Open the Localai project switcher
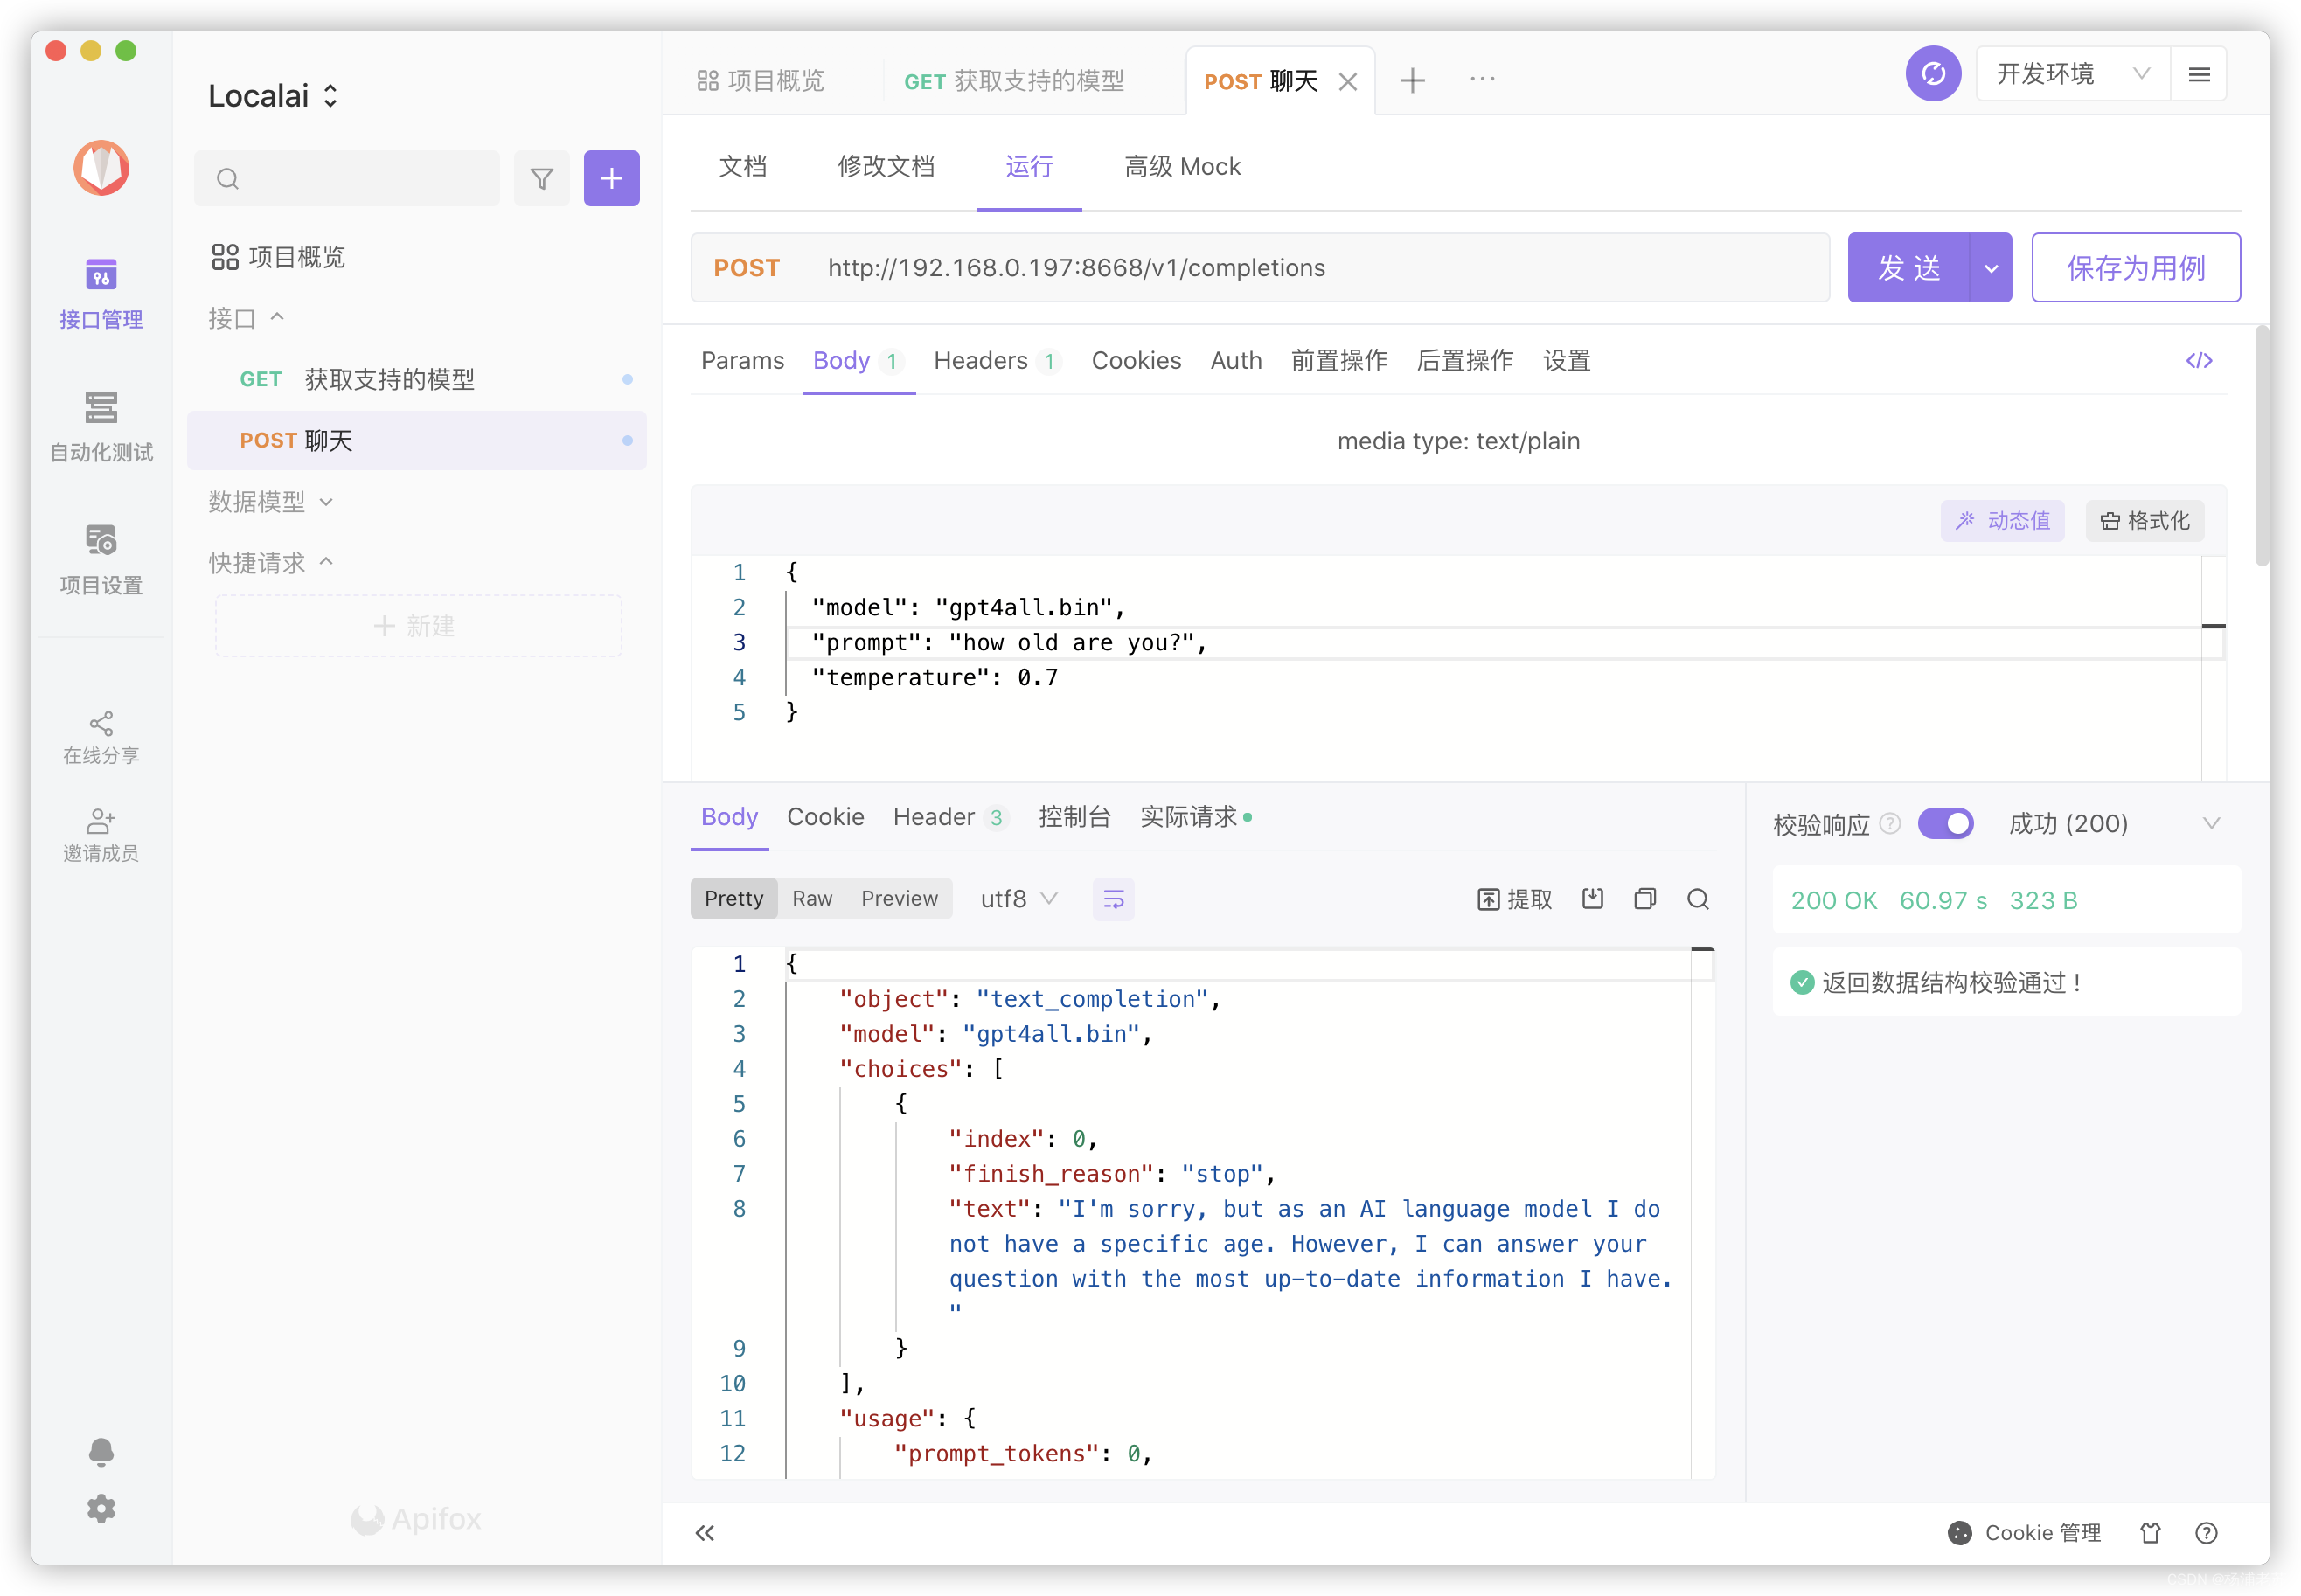 coord(273,96)
